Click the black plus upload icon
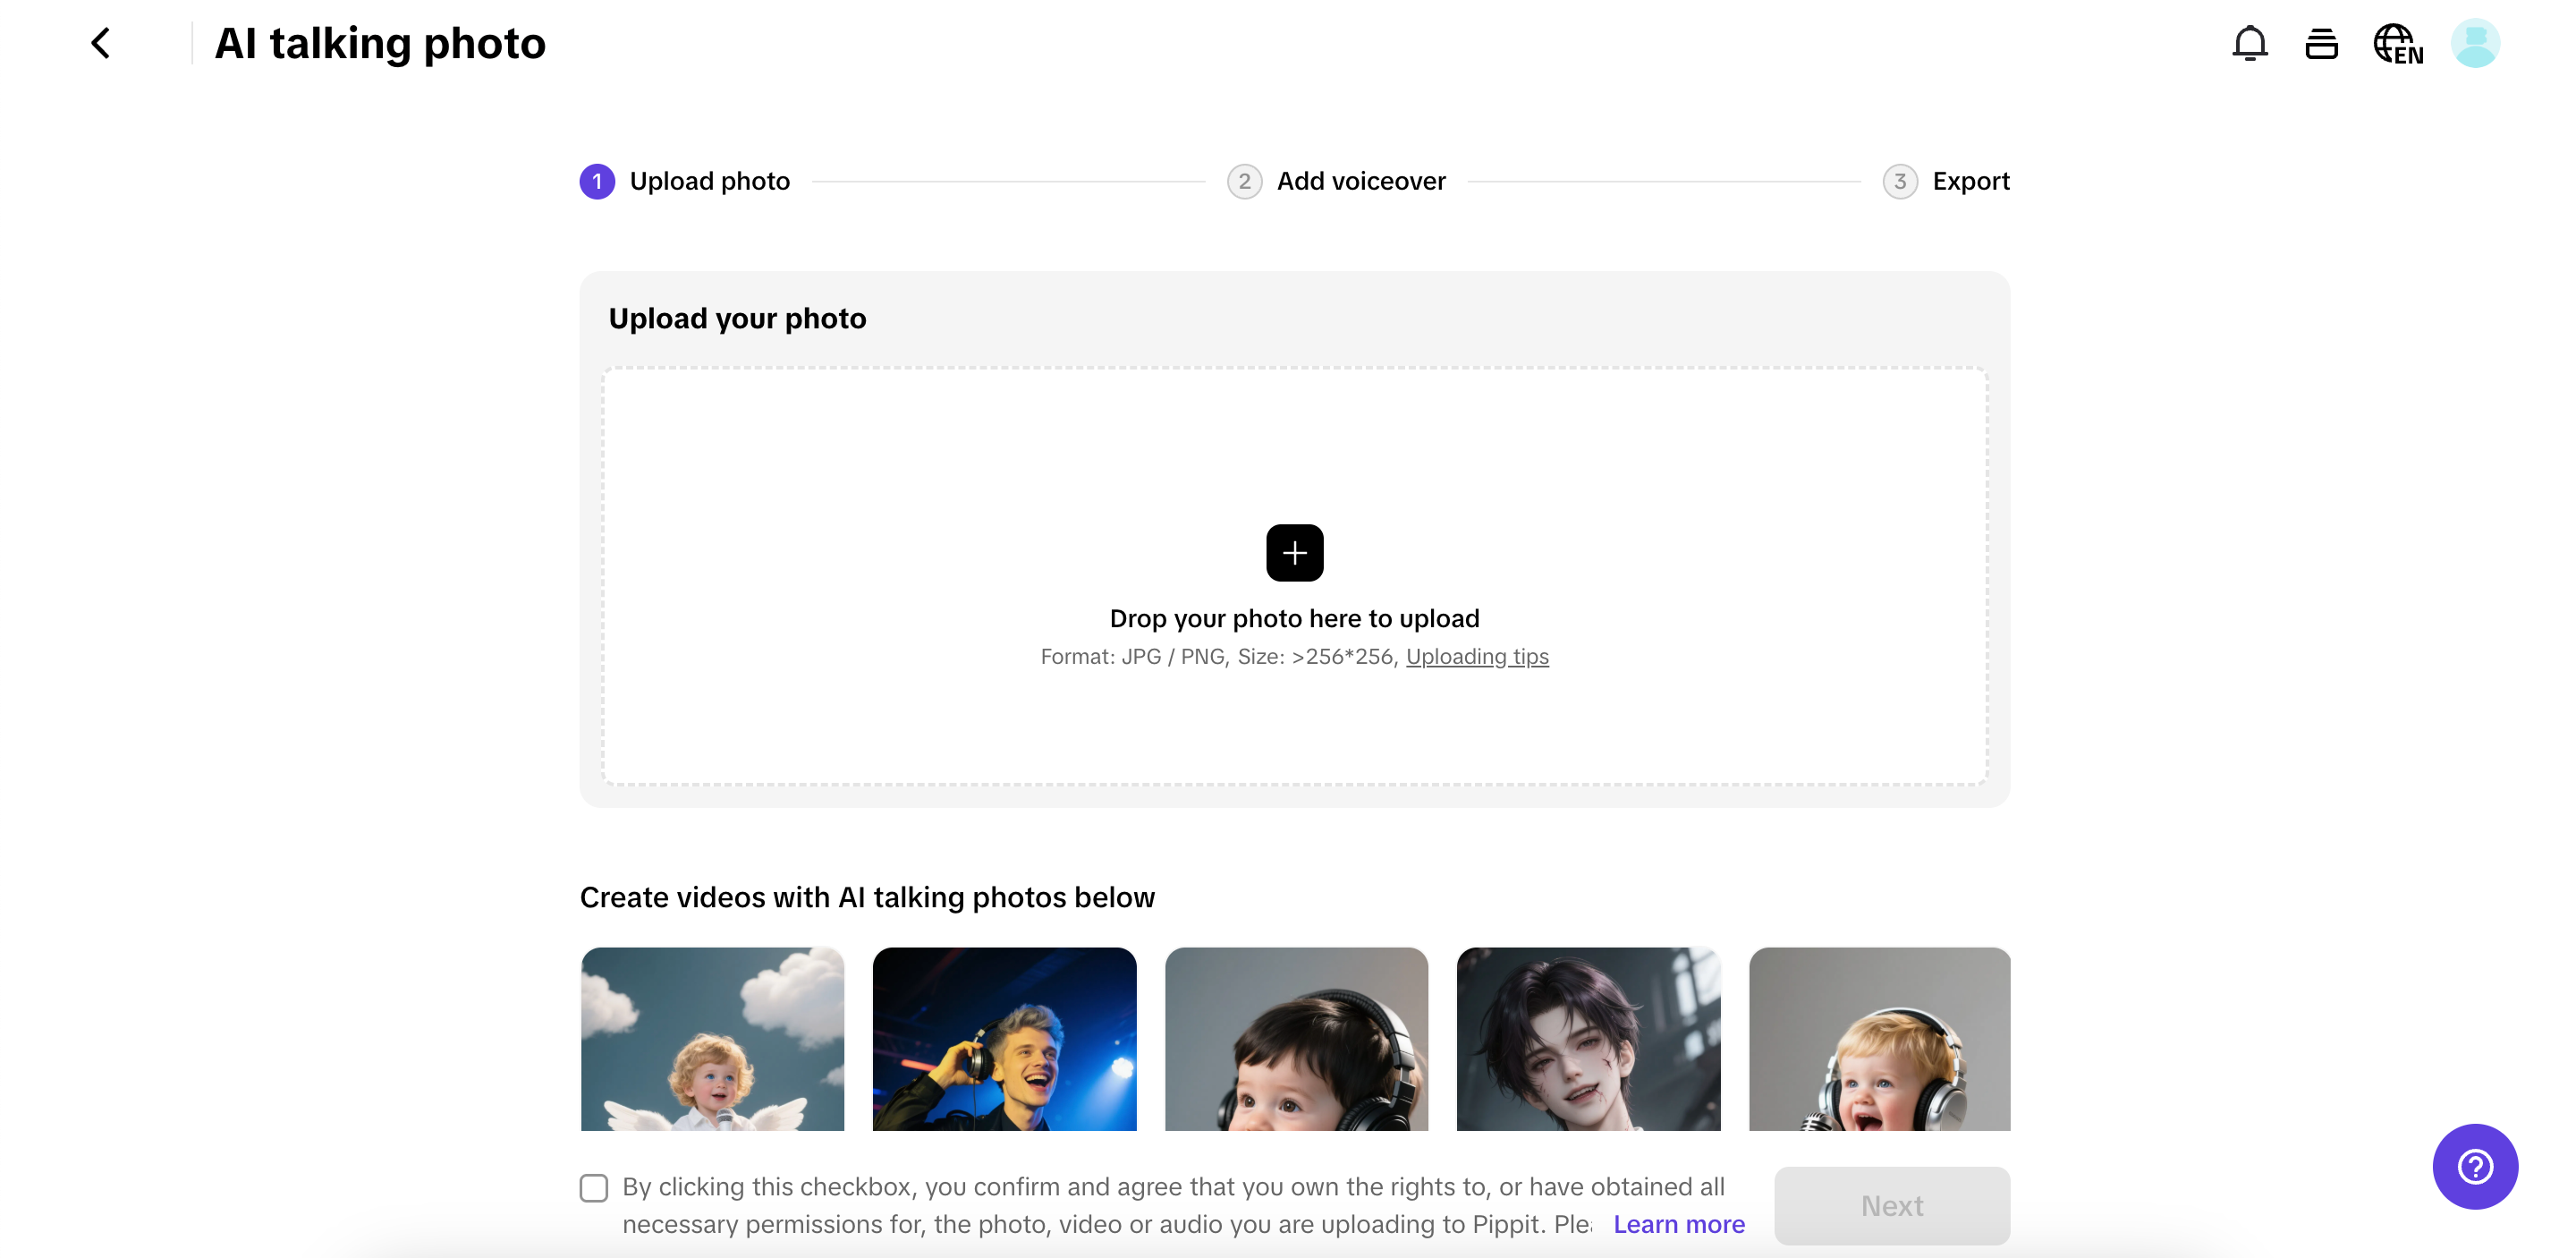This screenshot has height=1258, width=2576. point(1294,552)
